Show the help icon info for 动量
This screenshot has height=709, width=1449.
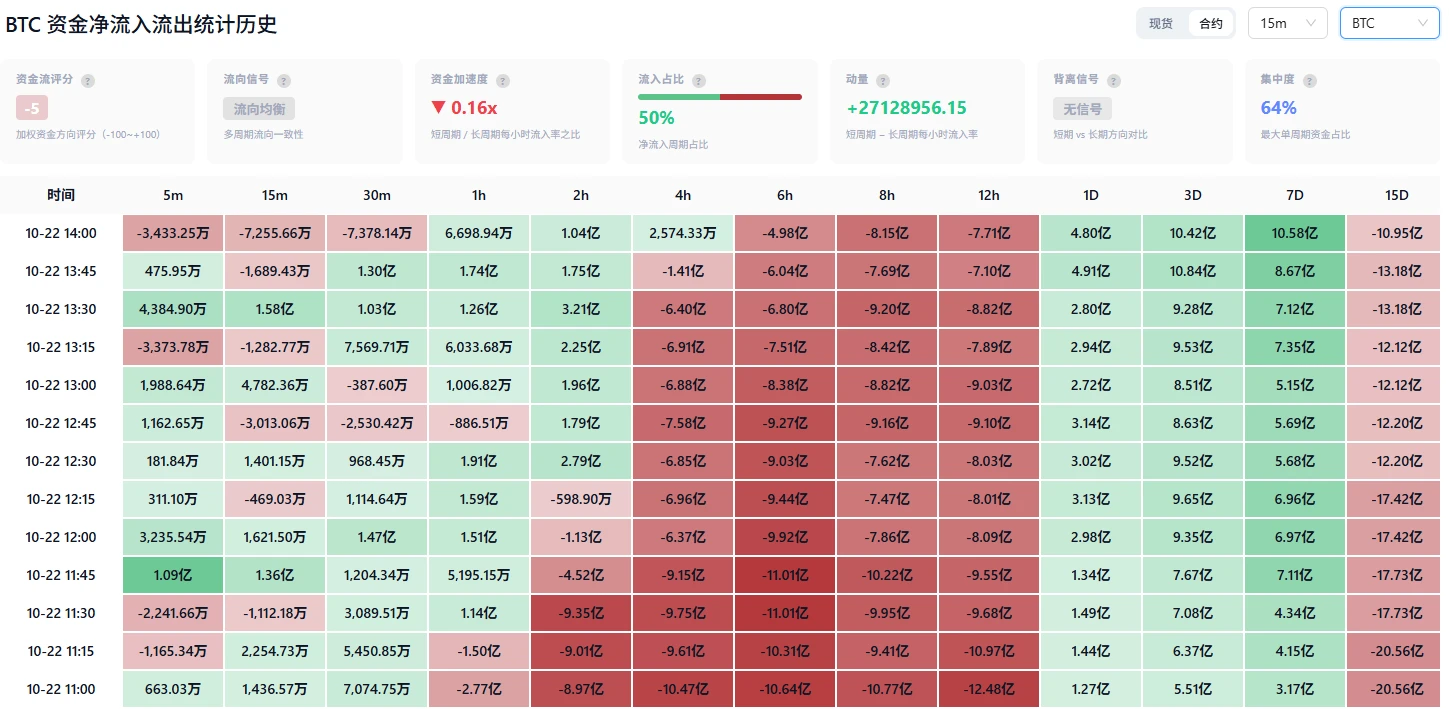pyautogui.click(x=884, y=80)
